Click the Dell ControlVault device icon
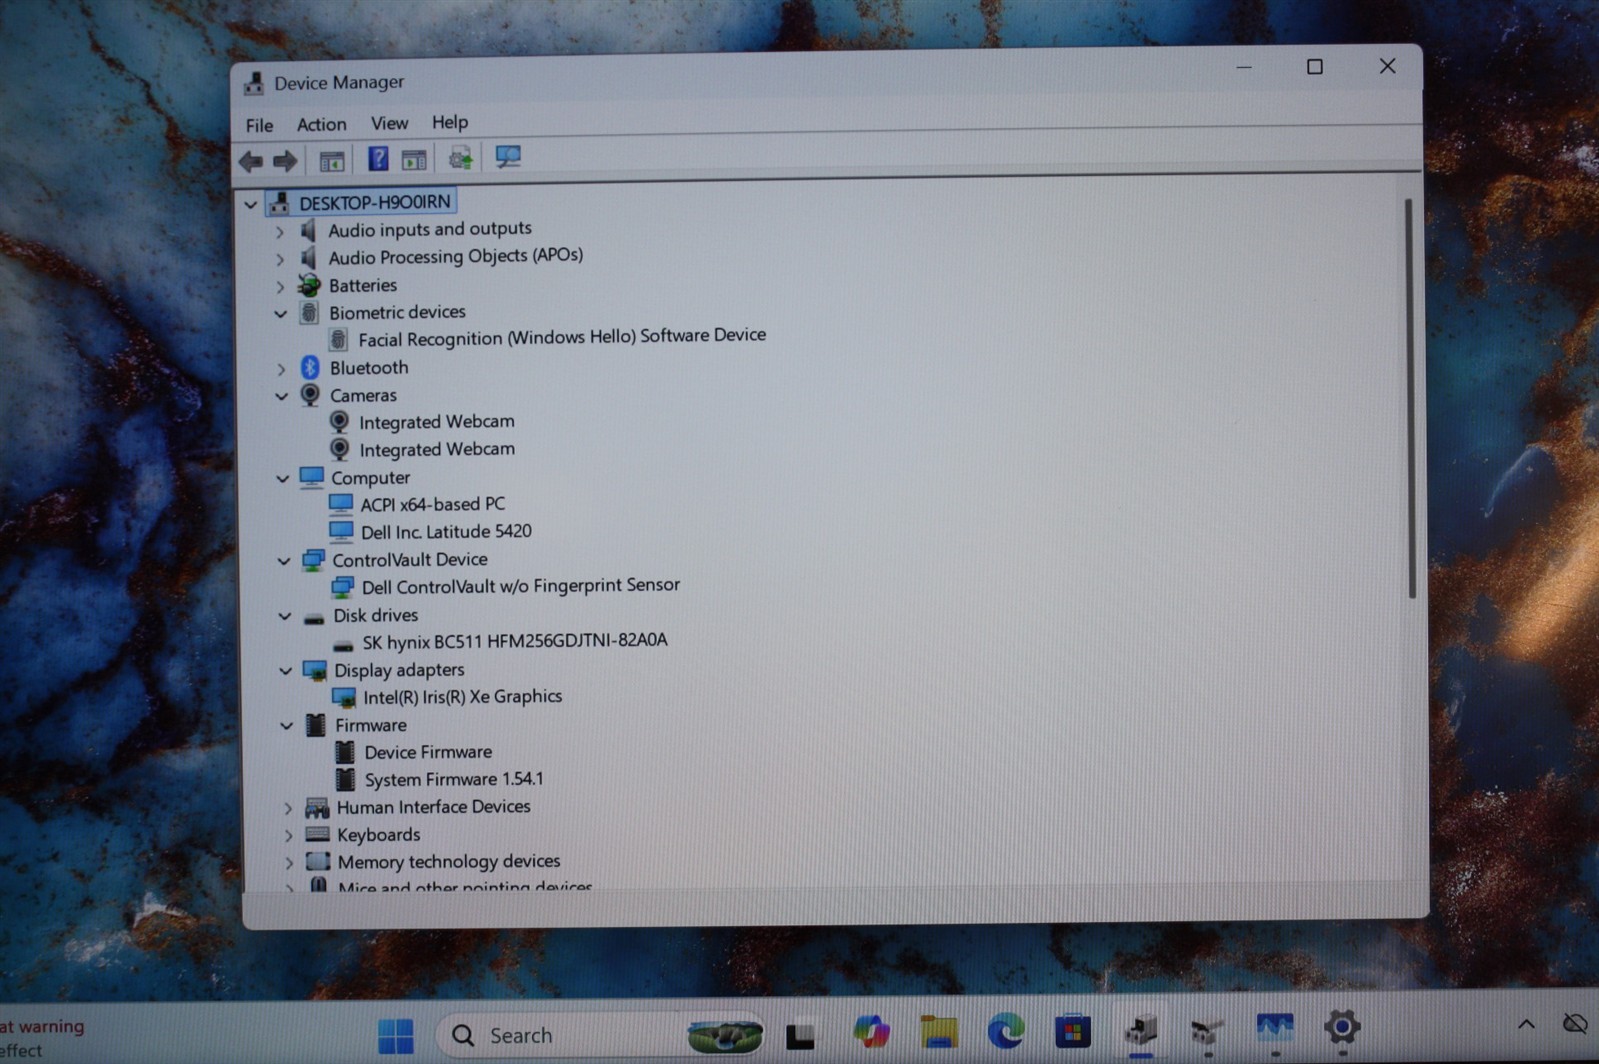This screenshot has width=1599, height=1064. (342, 587)
